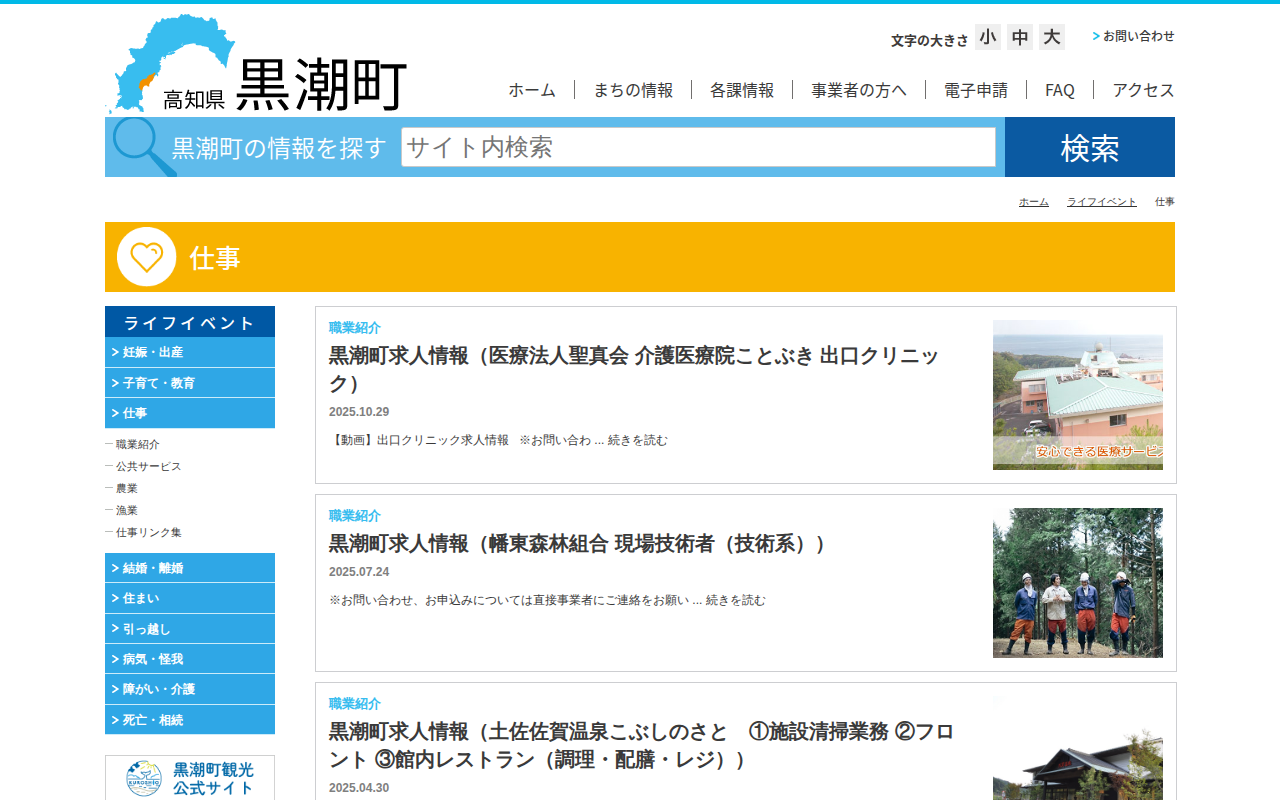Viewport: 1280px width, 800px height.
Task: Open the 黒潮町観光公式サイト banner
Action: pos(190,778)
